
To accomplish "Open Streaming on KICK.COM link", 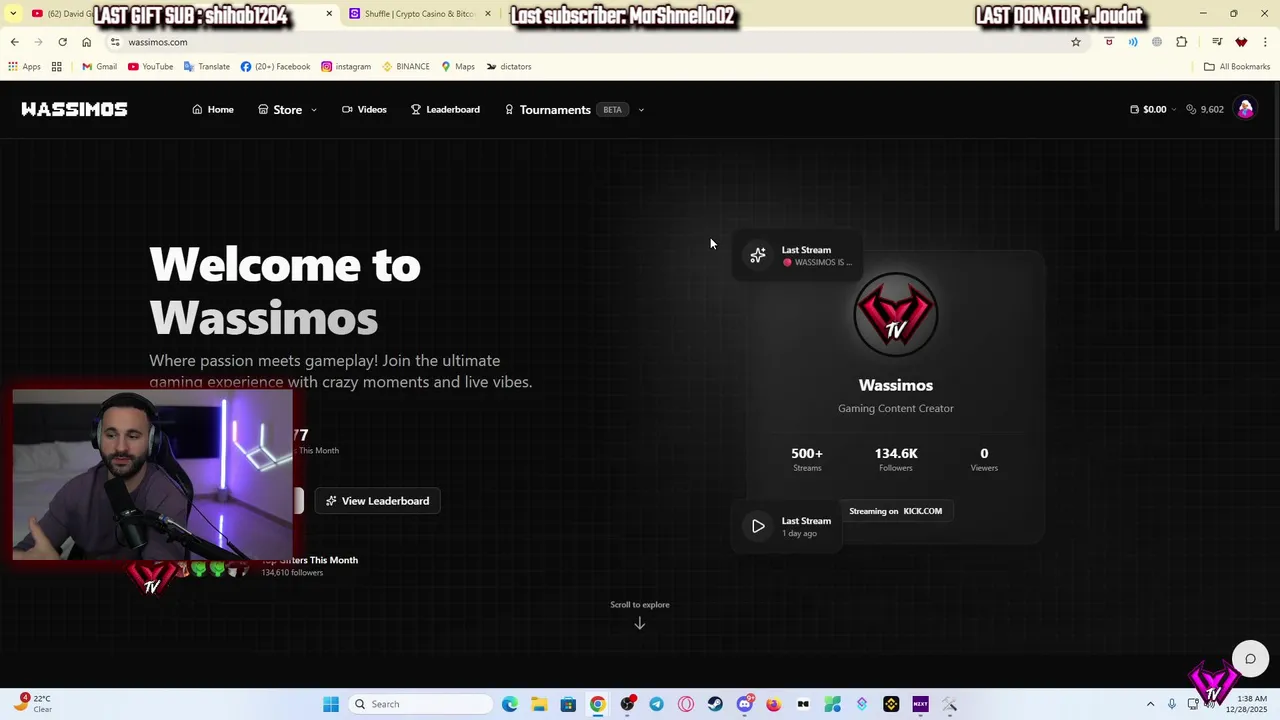I will tap(895, 511).
